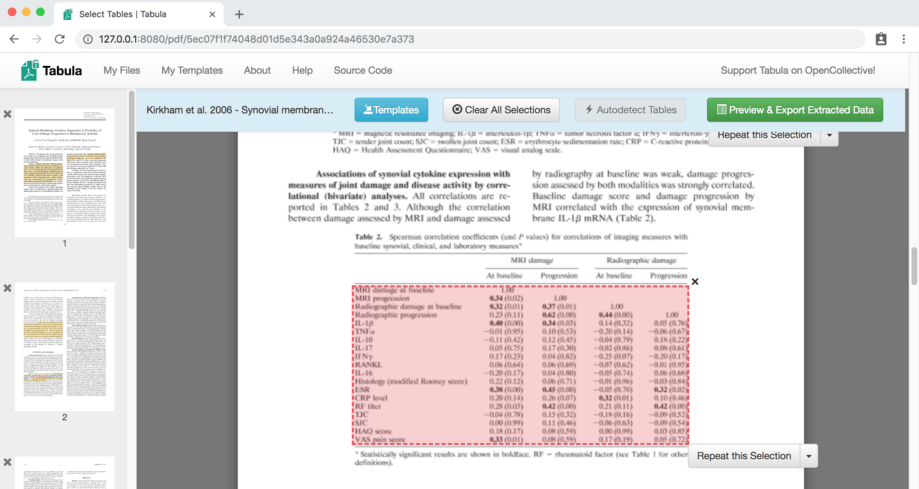Screen dimensions: 919x489
Task: Click Preview & Export Extracted Data
Action: (x=794, y=110)
